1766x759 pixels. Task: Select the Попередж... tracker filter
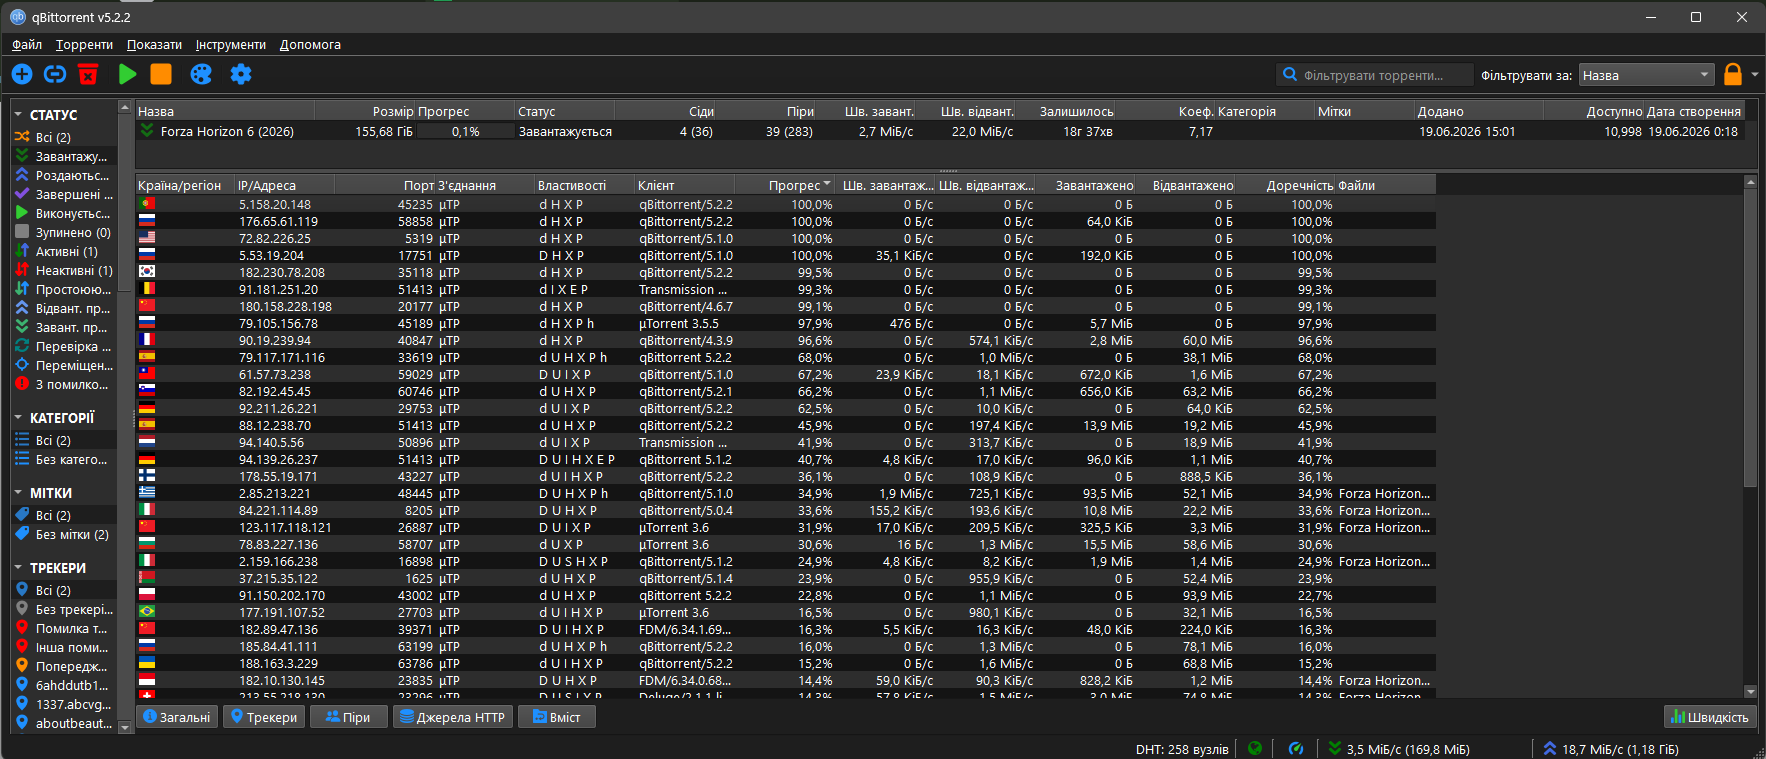tap(64, 666)
